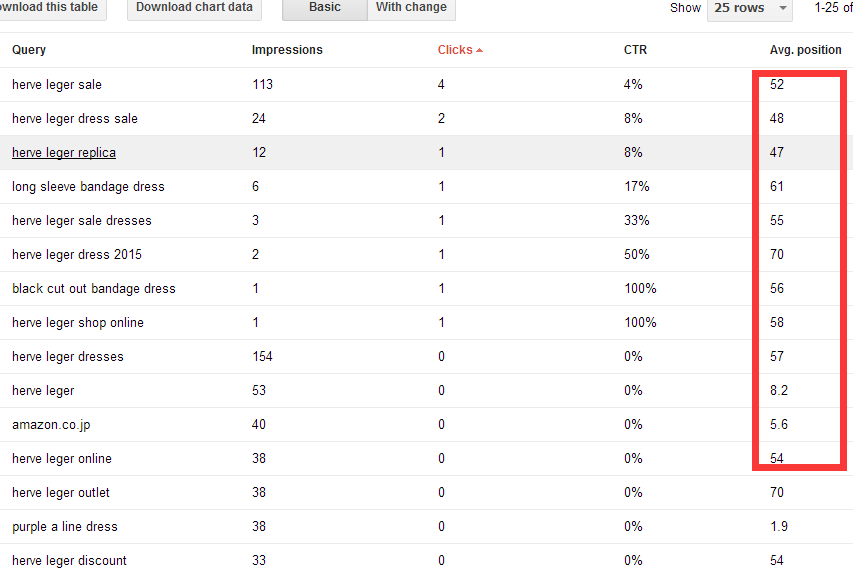Click the purple a line dress query

pos(65,527)
